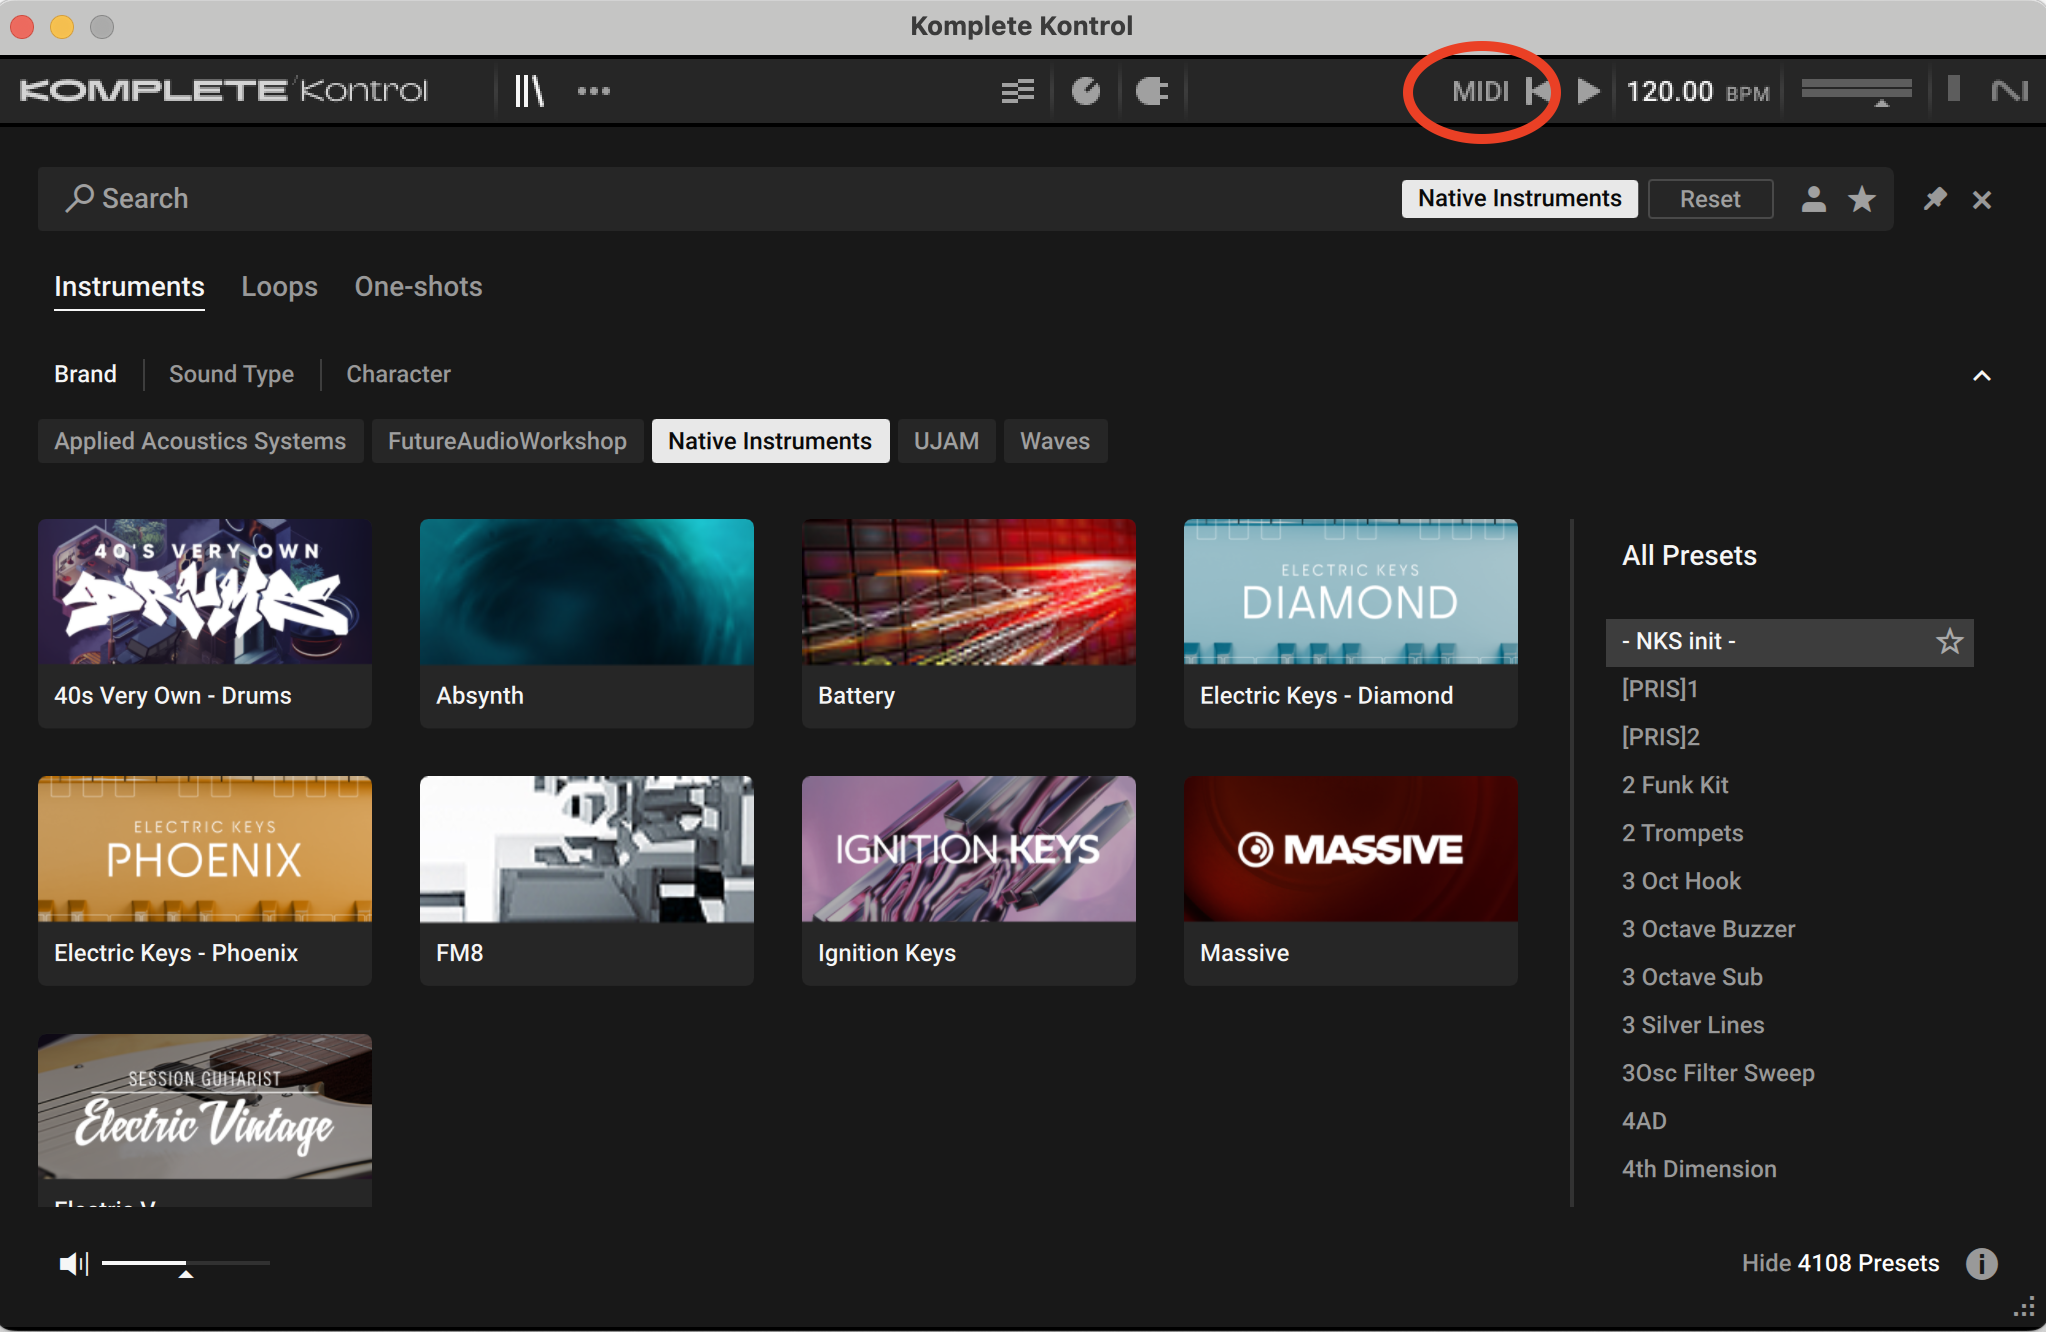Image resolution: width=2046 pixels, height=1332 pixels.
Task: Click the NI logo icon
Action: pyautogui.click(x=2009, y=91)
